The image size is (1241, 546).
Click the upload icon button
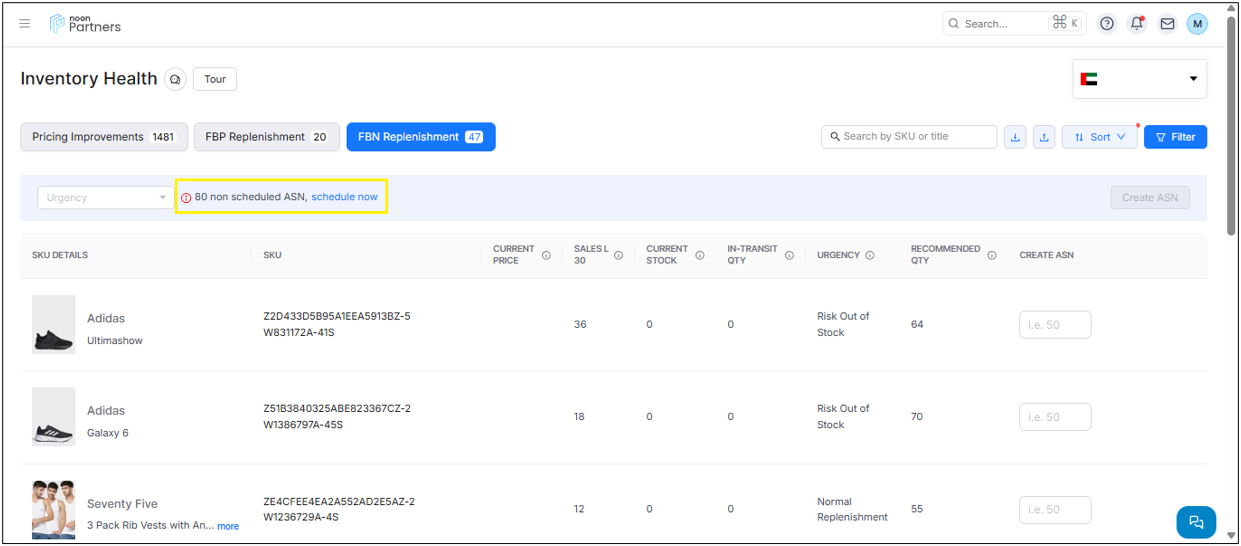[1044, 137]
